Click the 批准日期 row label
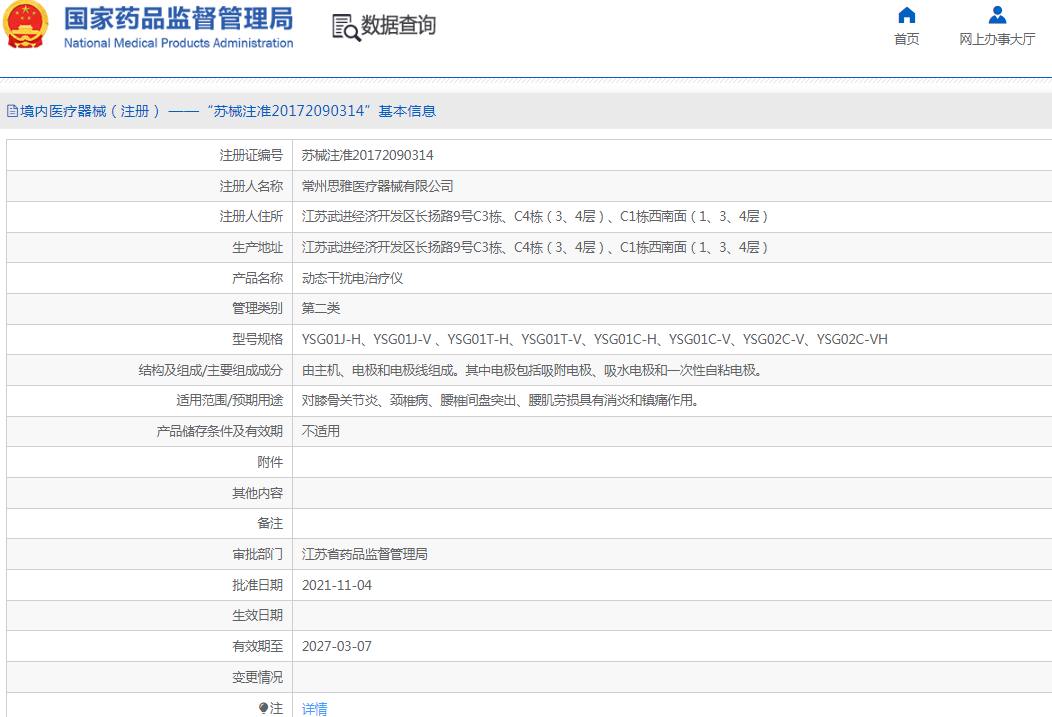The image size is (1052, 717). coord(258,585)
